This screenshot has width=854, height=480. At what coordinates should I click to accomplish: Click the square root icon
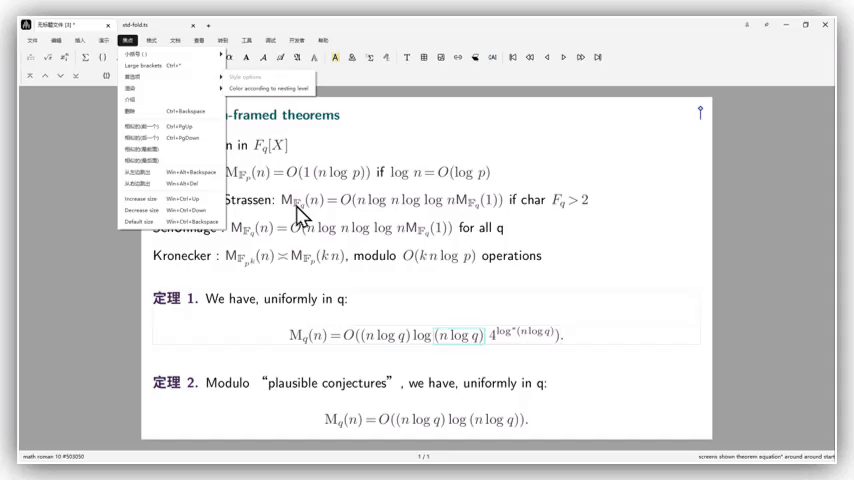coord(47,57)
